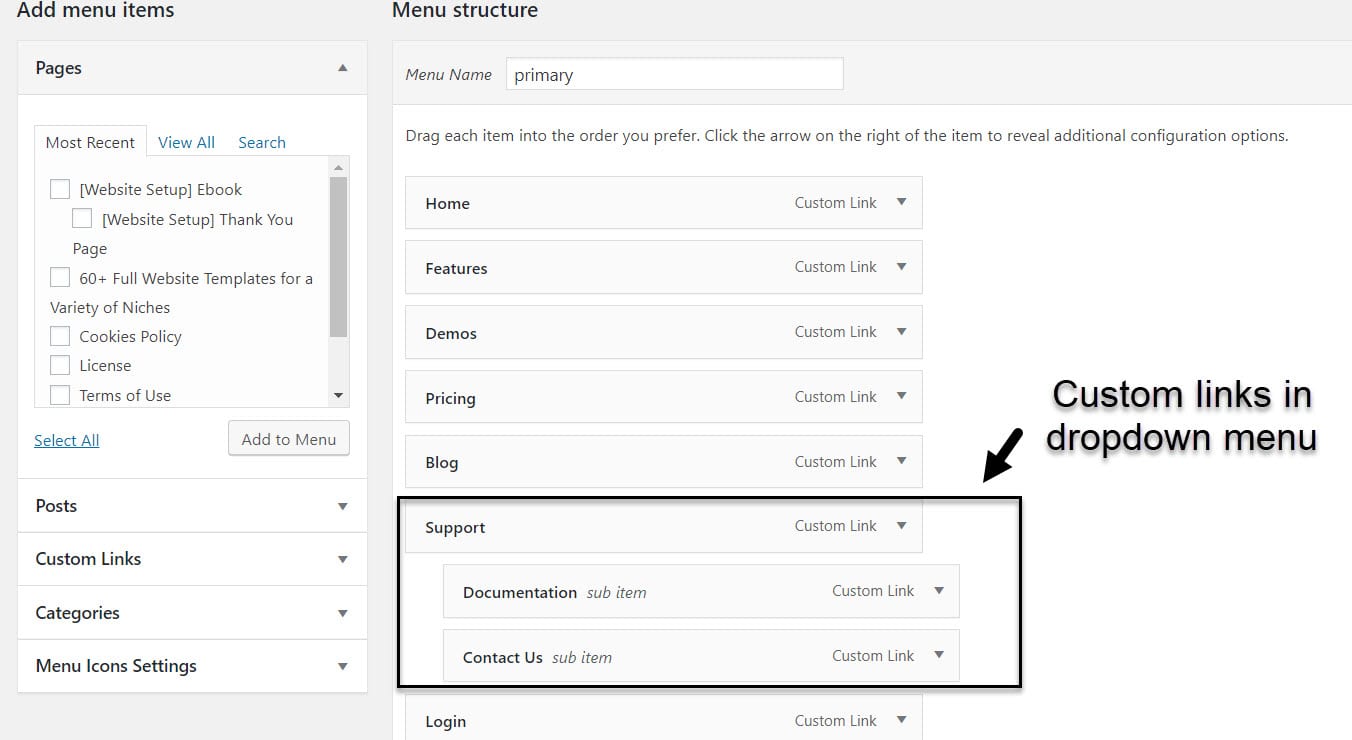Open the Documentation sub item settings
Image resolution: width=1352 pixels, height=740 pixels.
point(939,591)
